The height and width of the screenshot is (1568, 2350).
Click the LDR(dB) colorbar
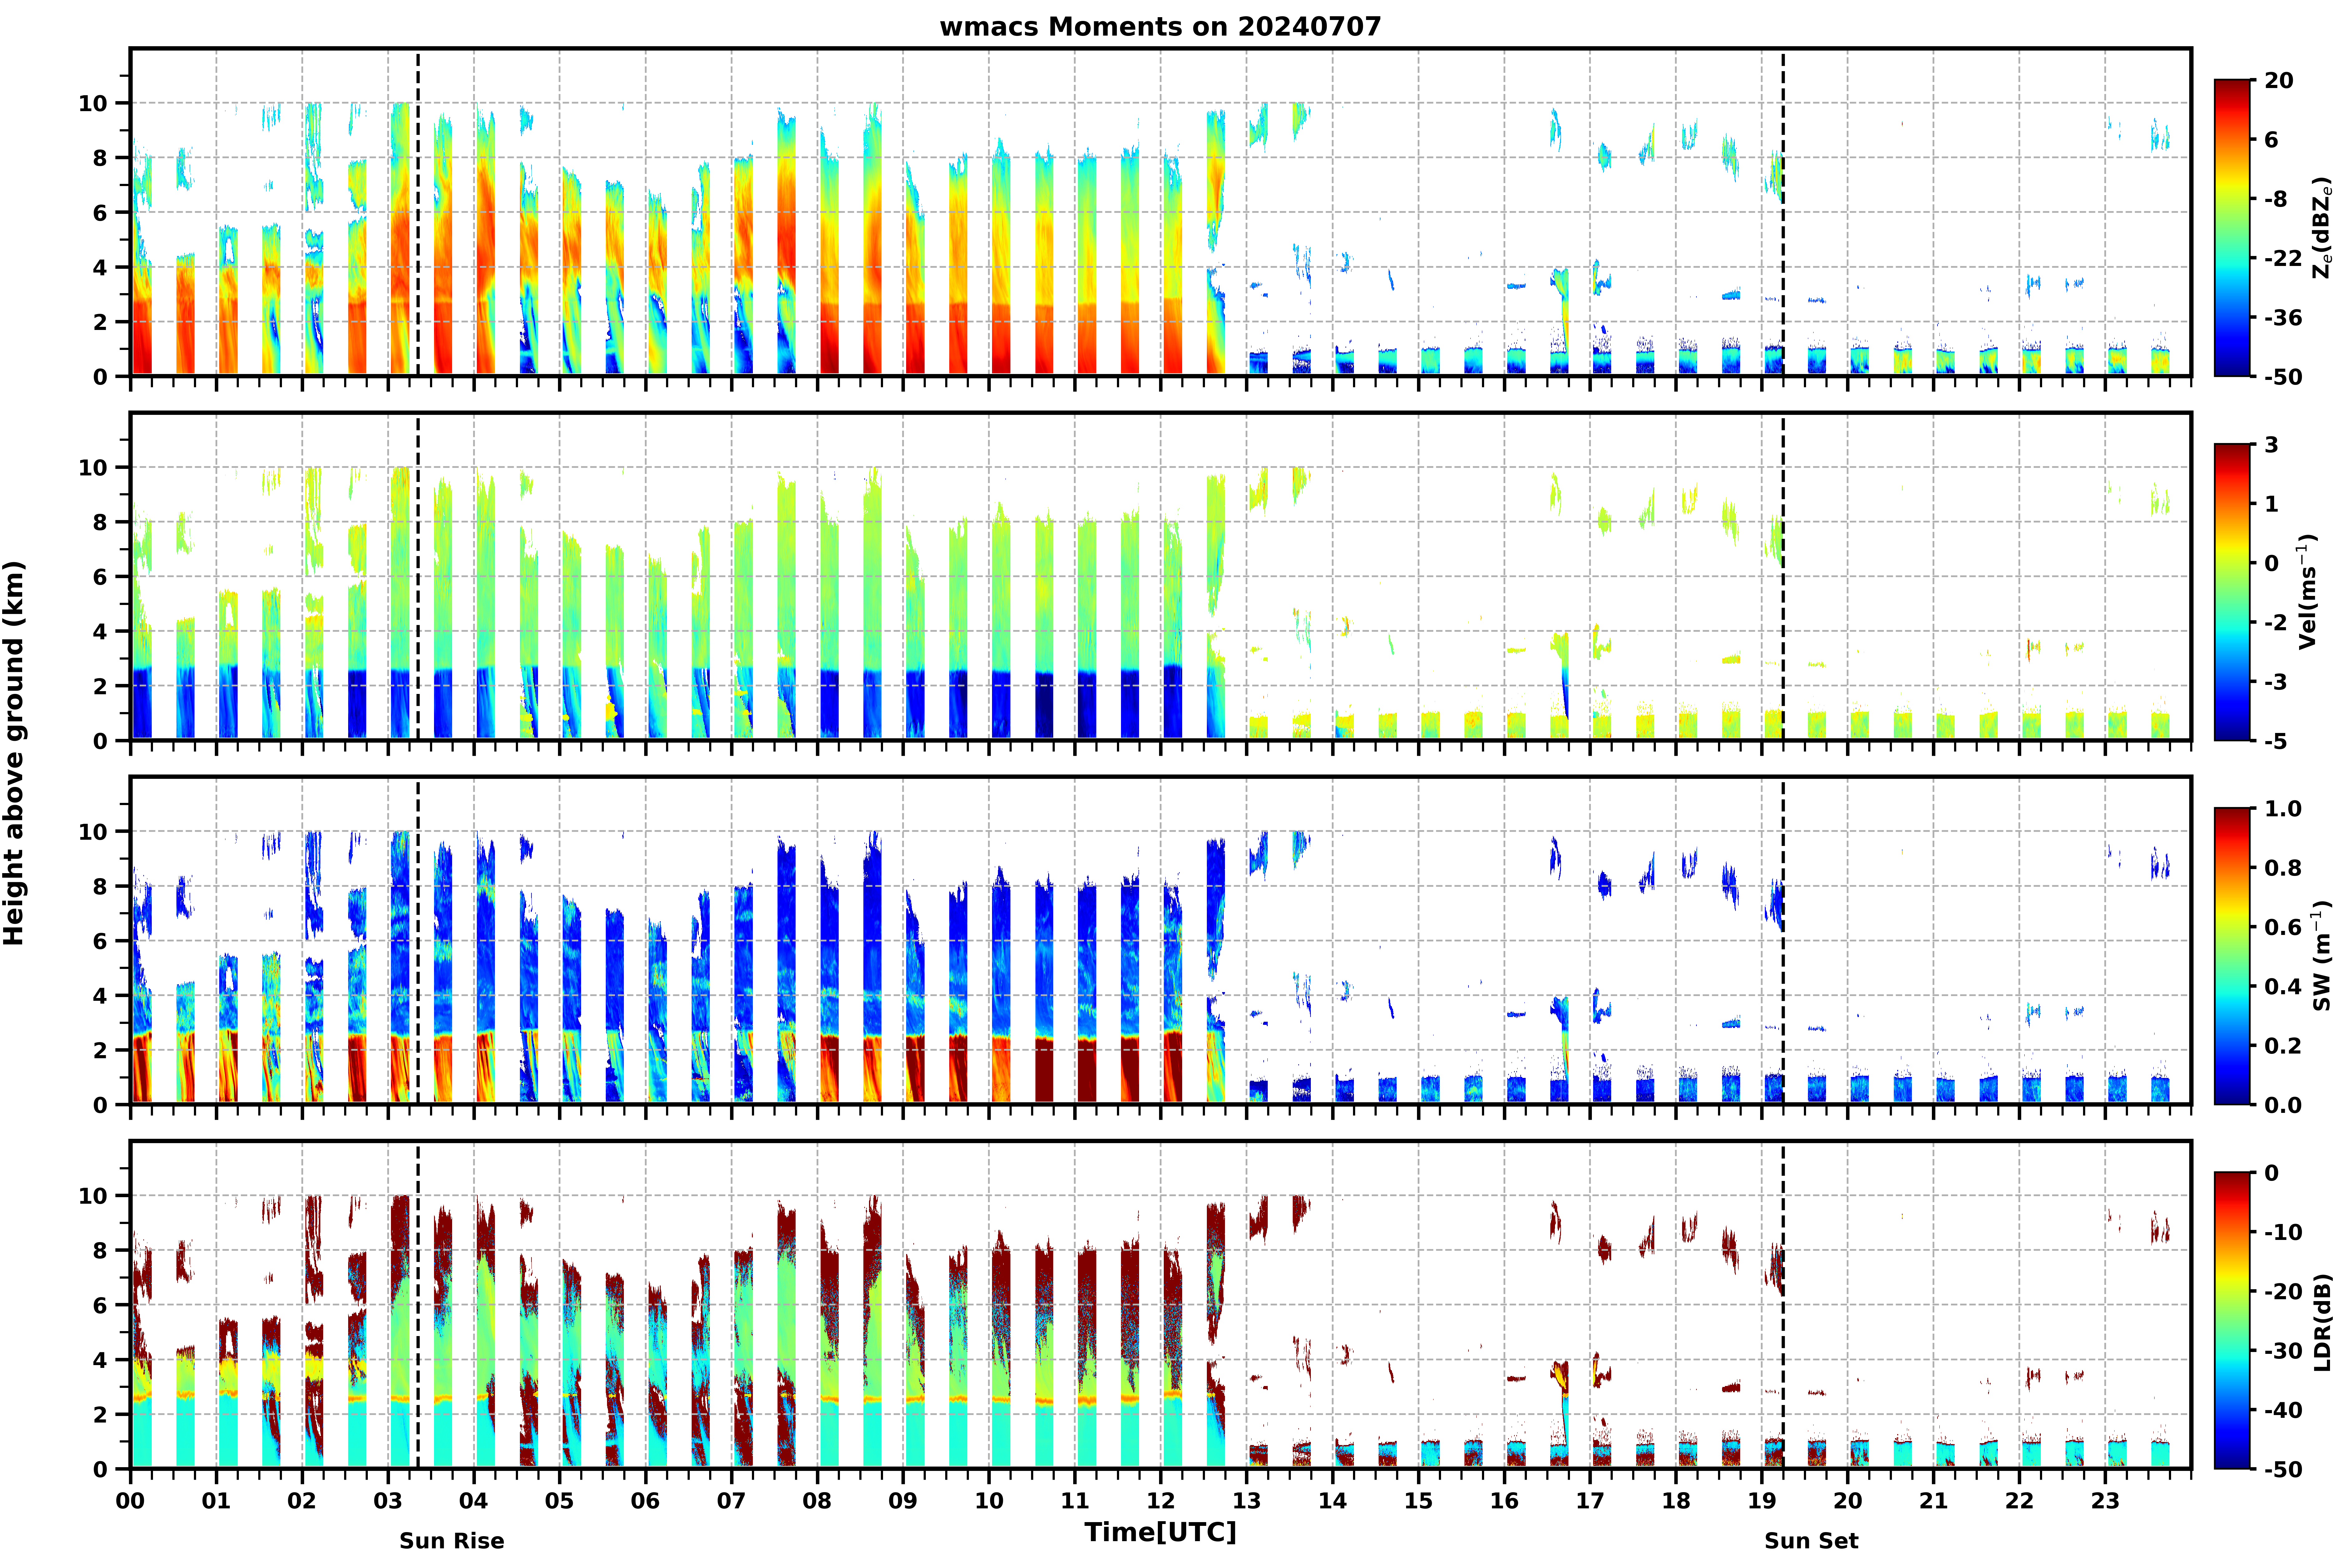(2232, 1320)
